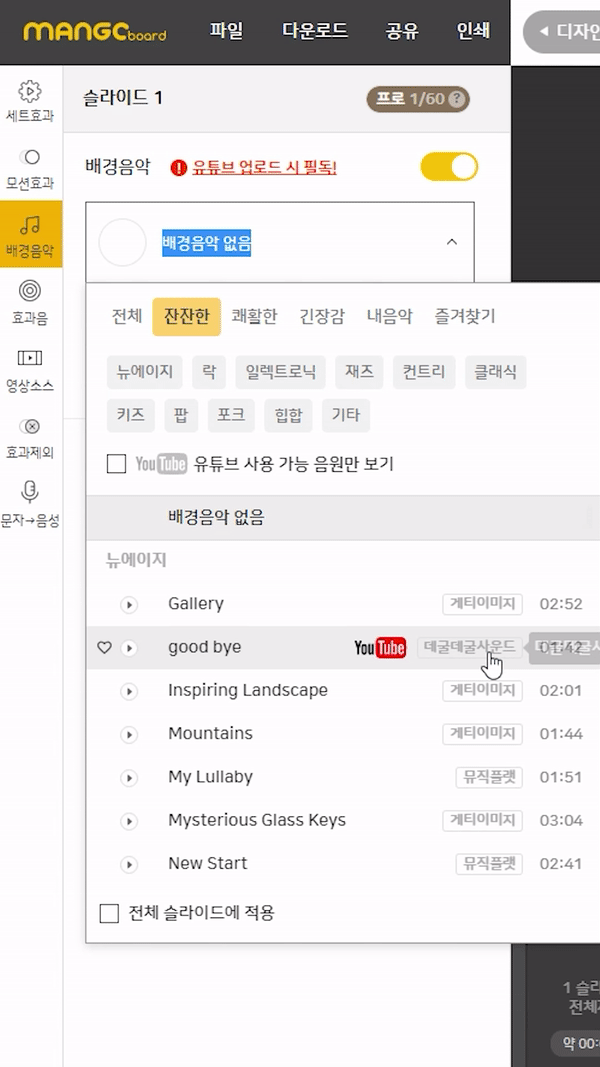Viewport: 600px width, 1067px height.
Task: Click 게티이미지 tag on Gallery row
Action: 482,604
